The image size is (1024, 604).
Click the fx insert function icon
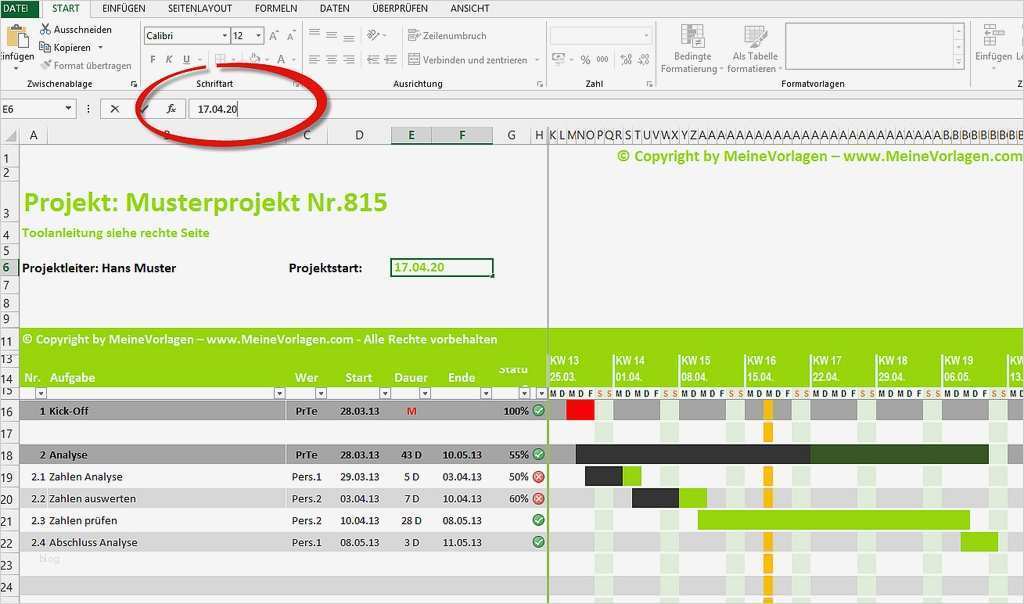(171, 109)
